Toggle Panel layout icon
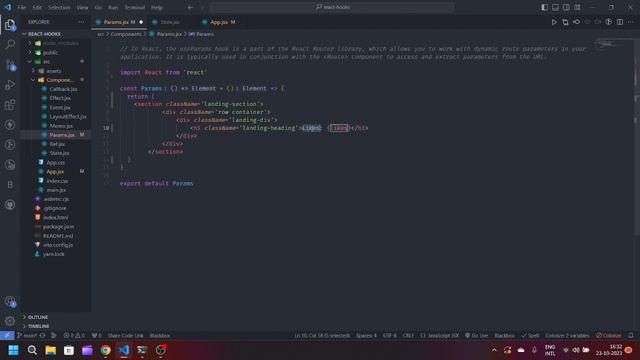Screen dimensions: 640x360 [556, 7]
